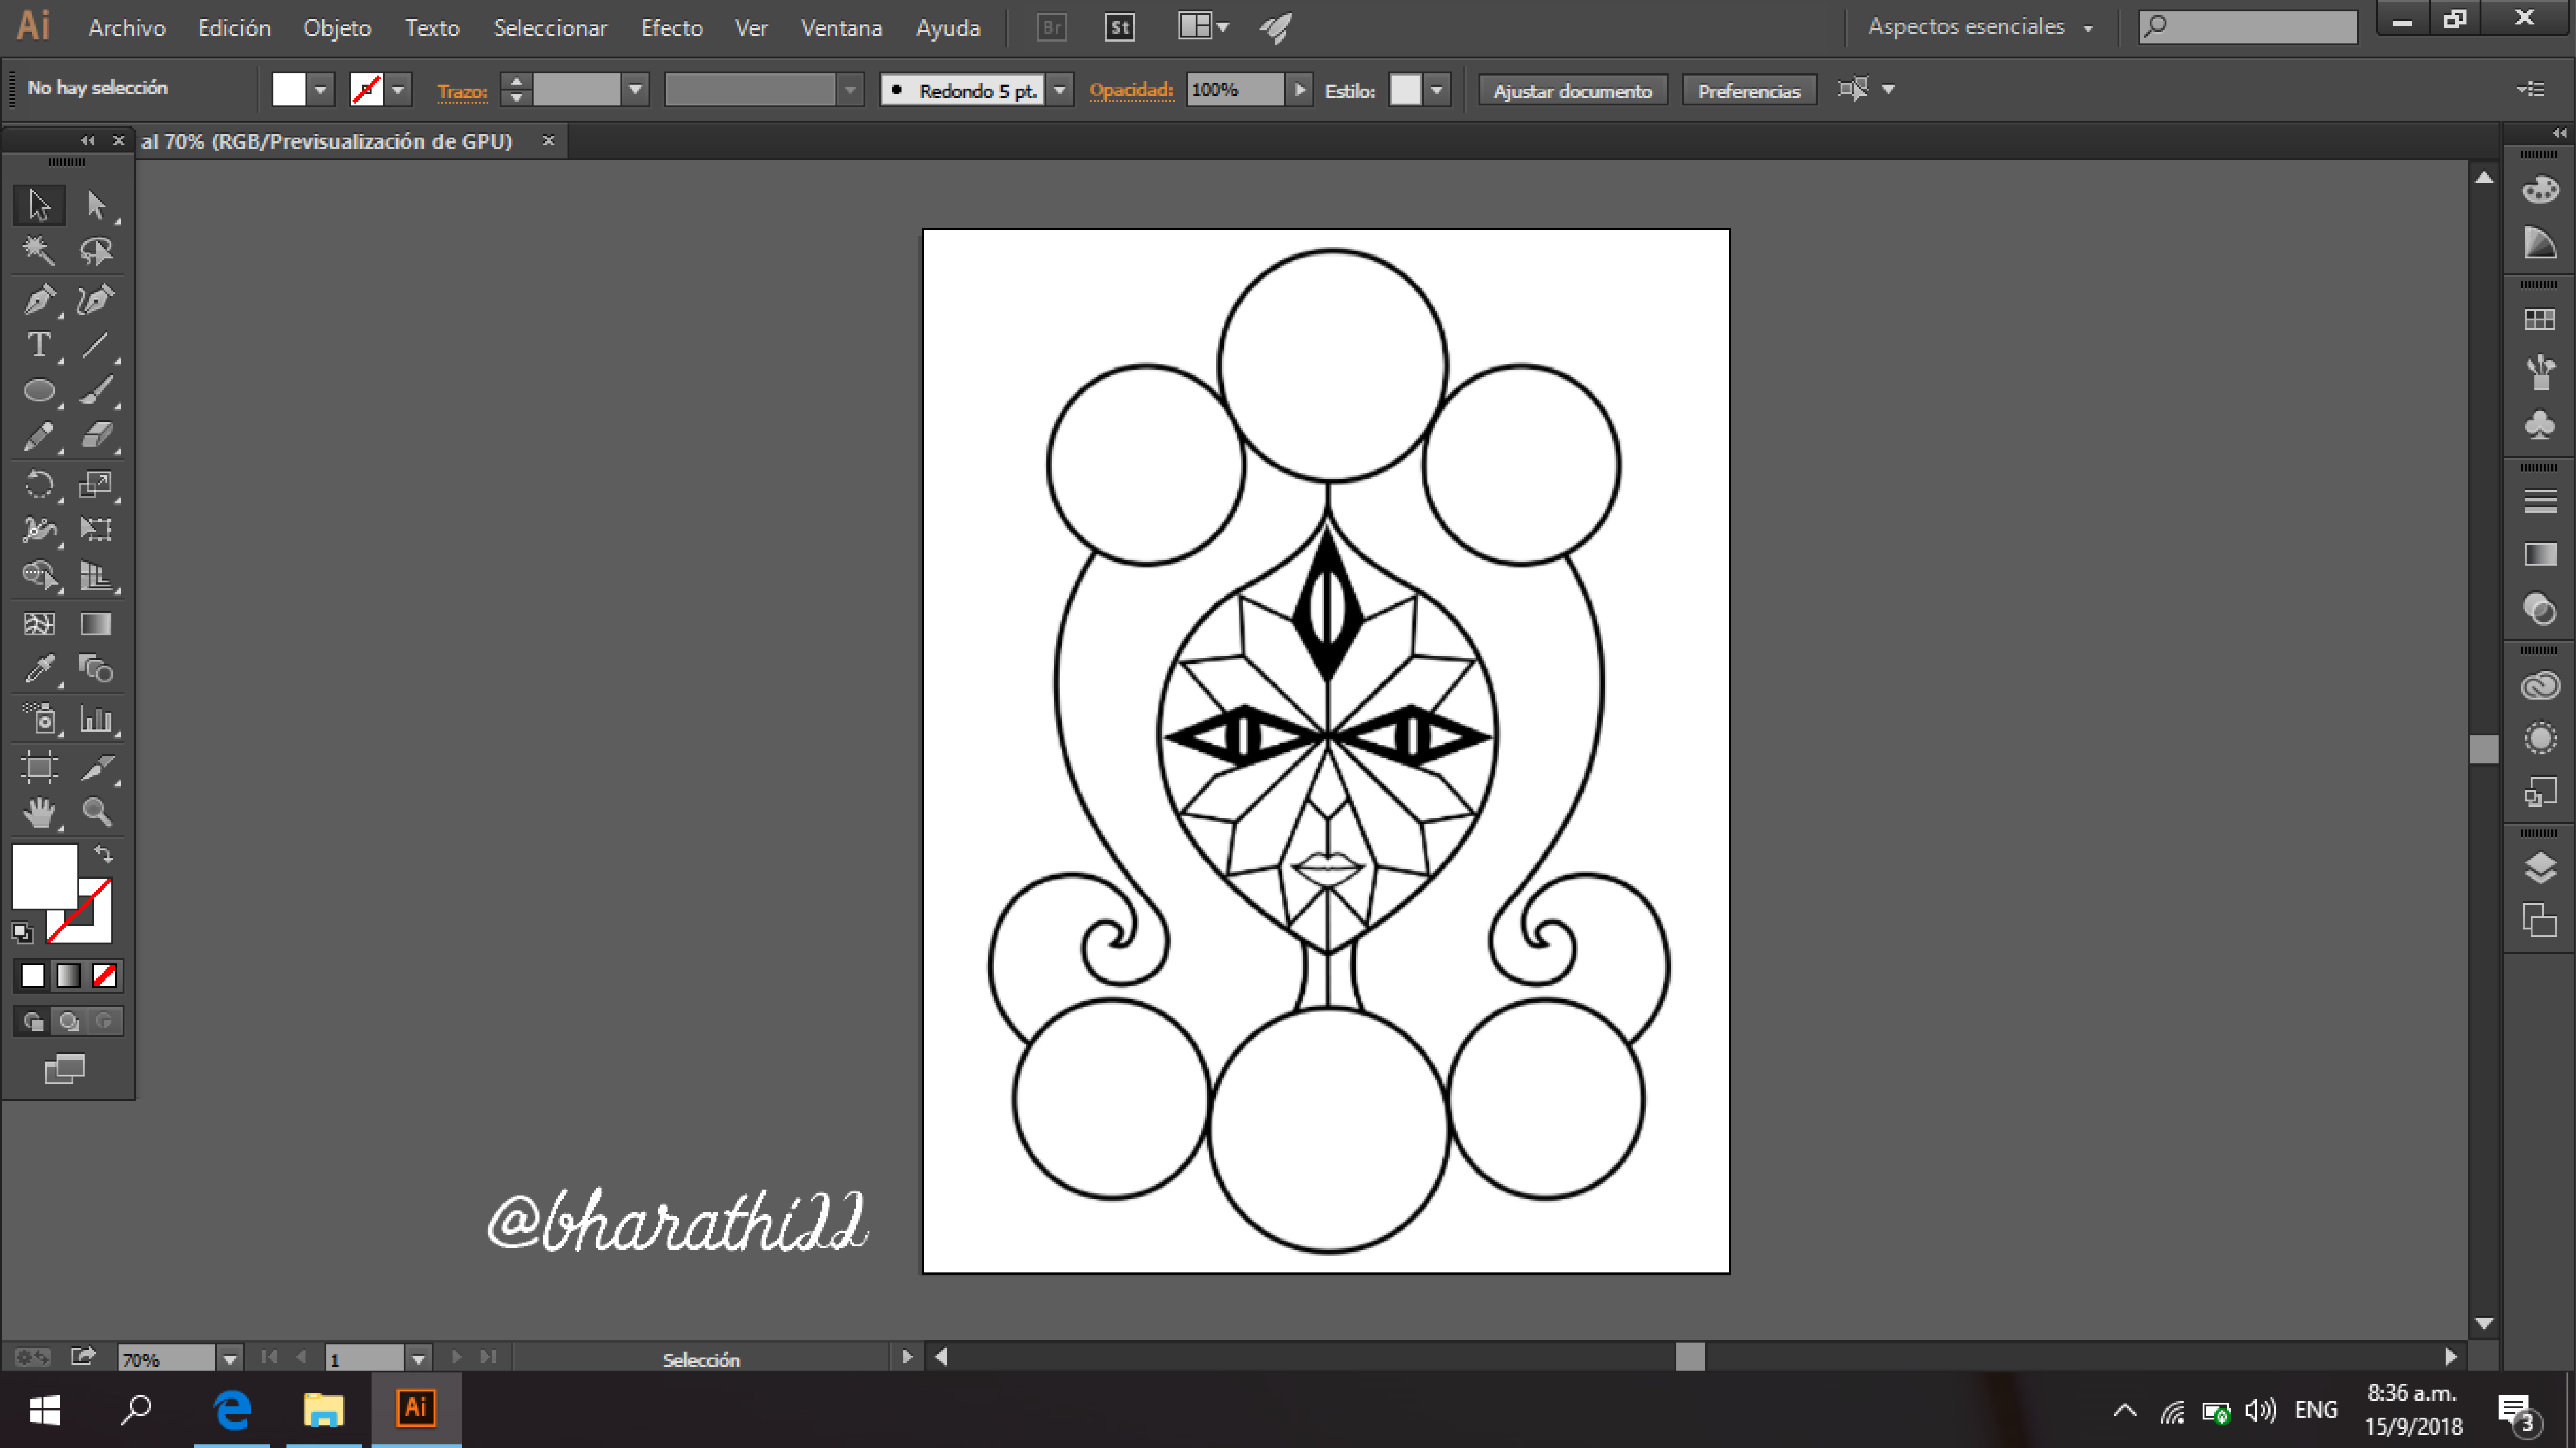The height and width of the screenshot is (1448, 2576).
Task: Open the Efecto menu
Action: (672, 28)
